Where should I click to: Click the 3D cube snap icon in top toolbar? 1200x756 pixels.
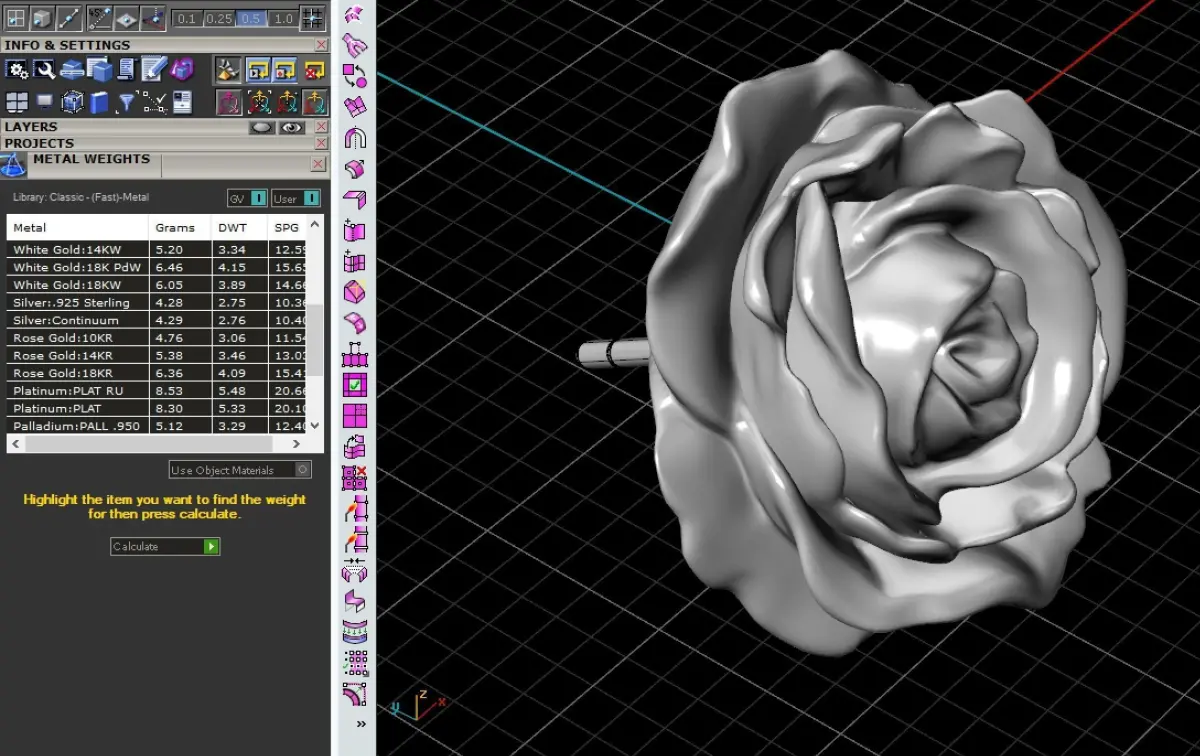pos(43,17)
